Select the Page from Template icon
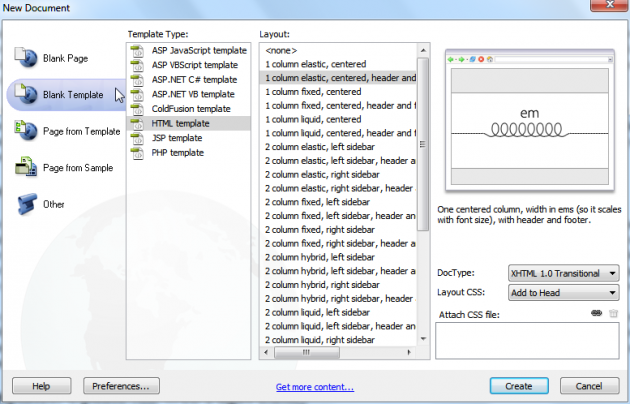Image resolution: width=630 pixels, height=404 pixels. tap(26, 130)
